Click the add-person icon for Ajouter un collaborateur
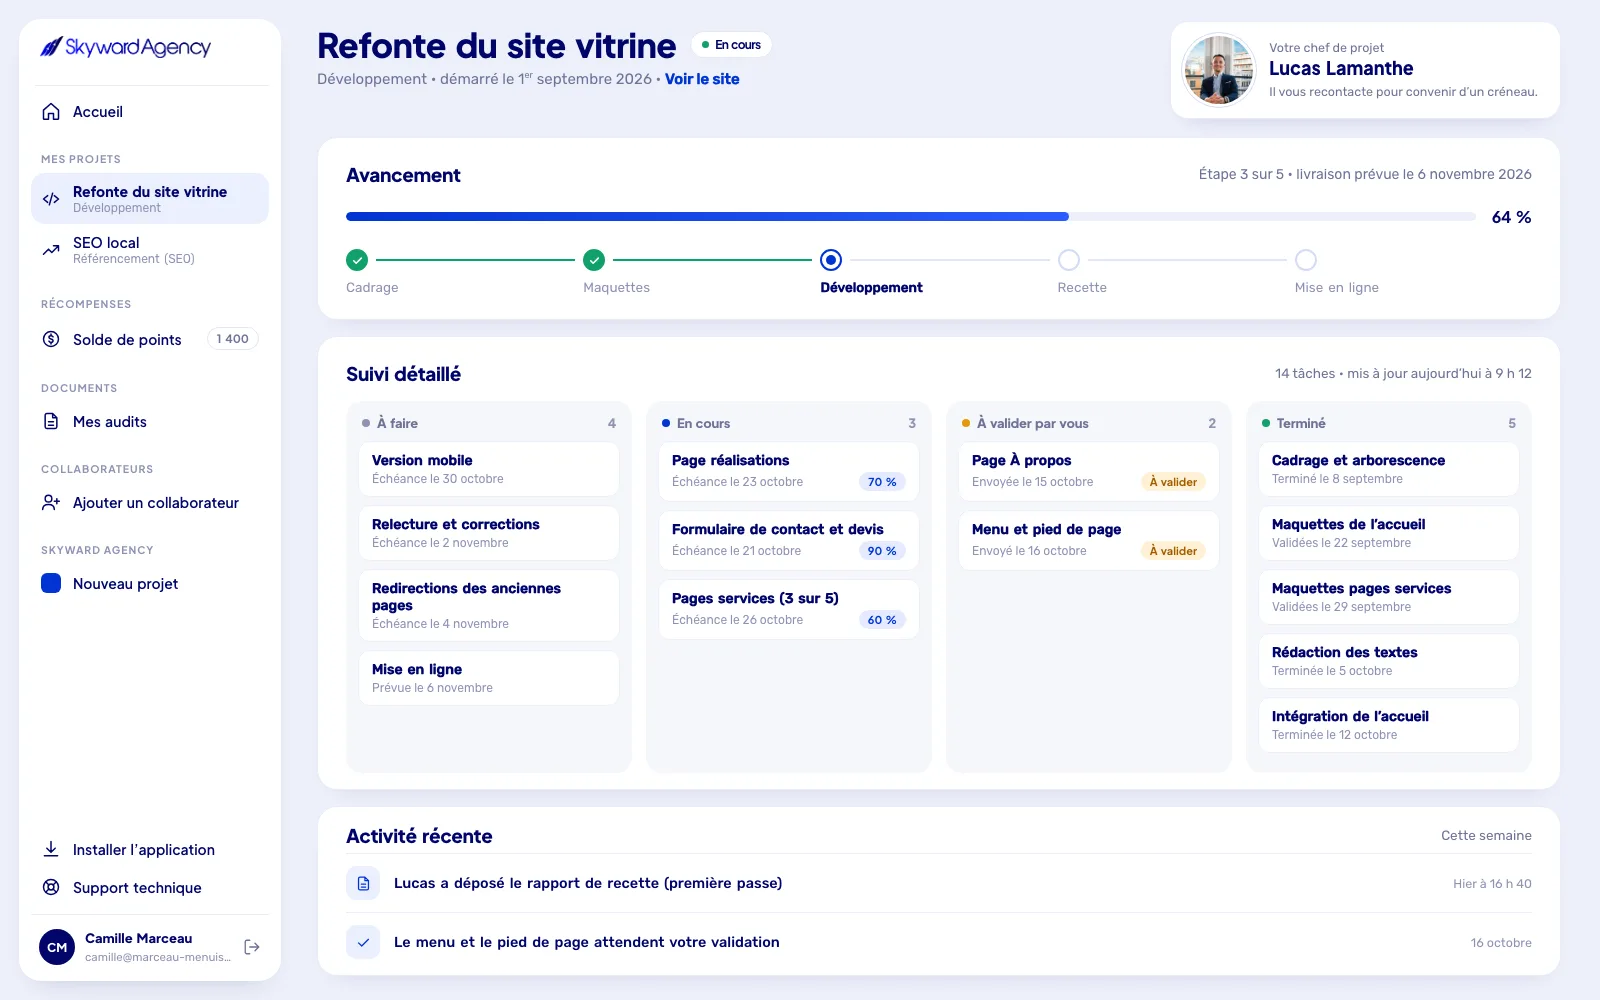The width and height of the screenshot is (1600, 1000). (x=51, y=502)
